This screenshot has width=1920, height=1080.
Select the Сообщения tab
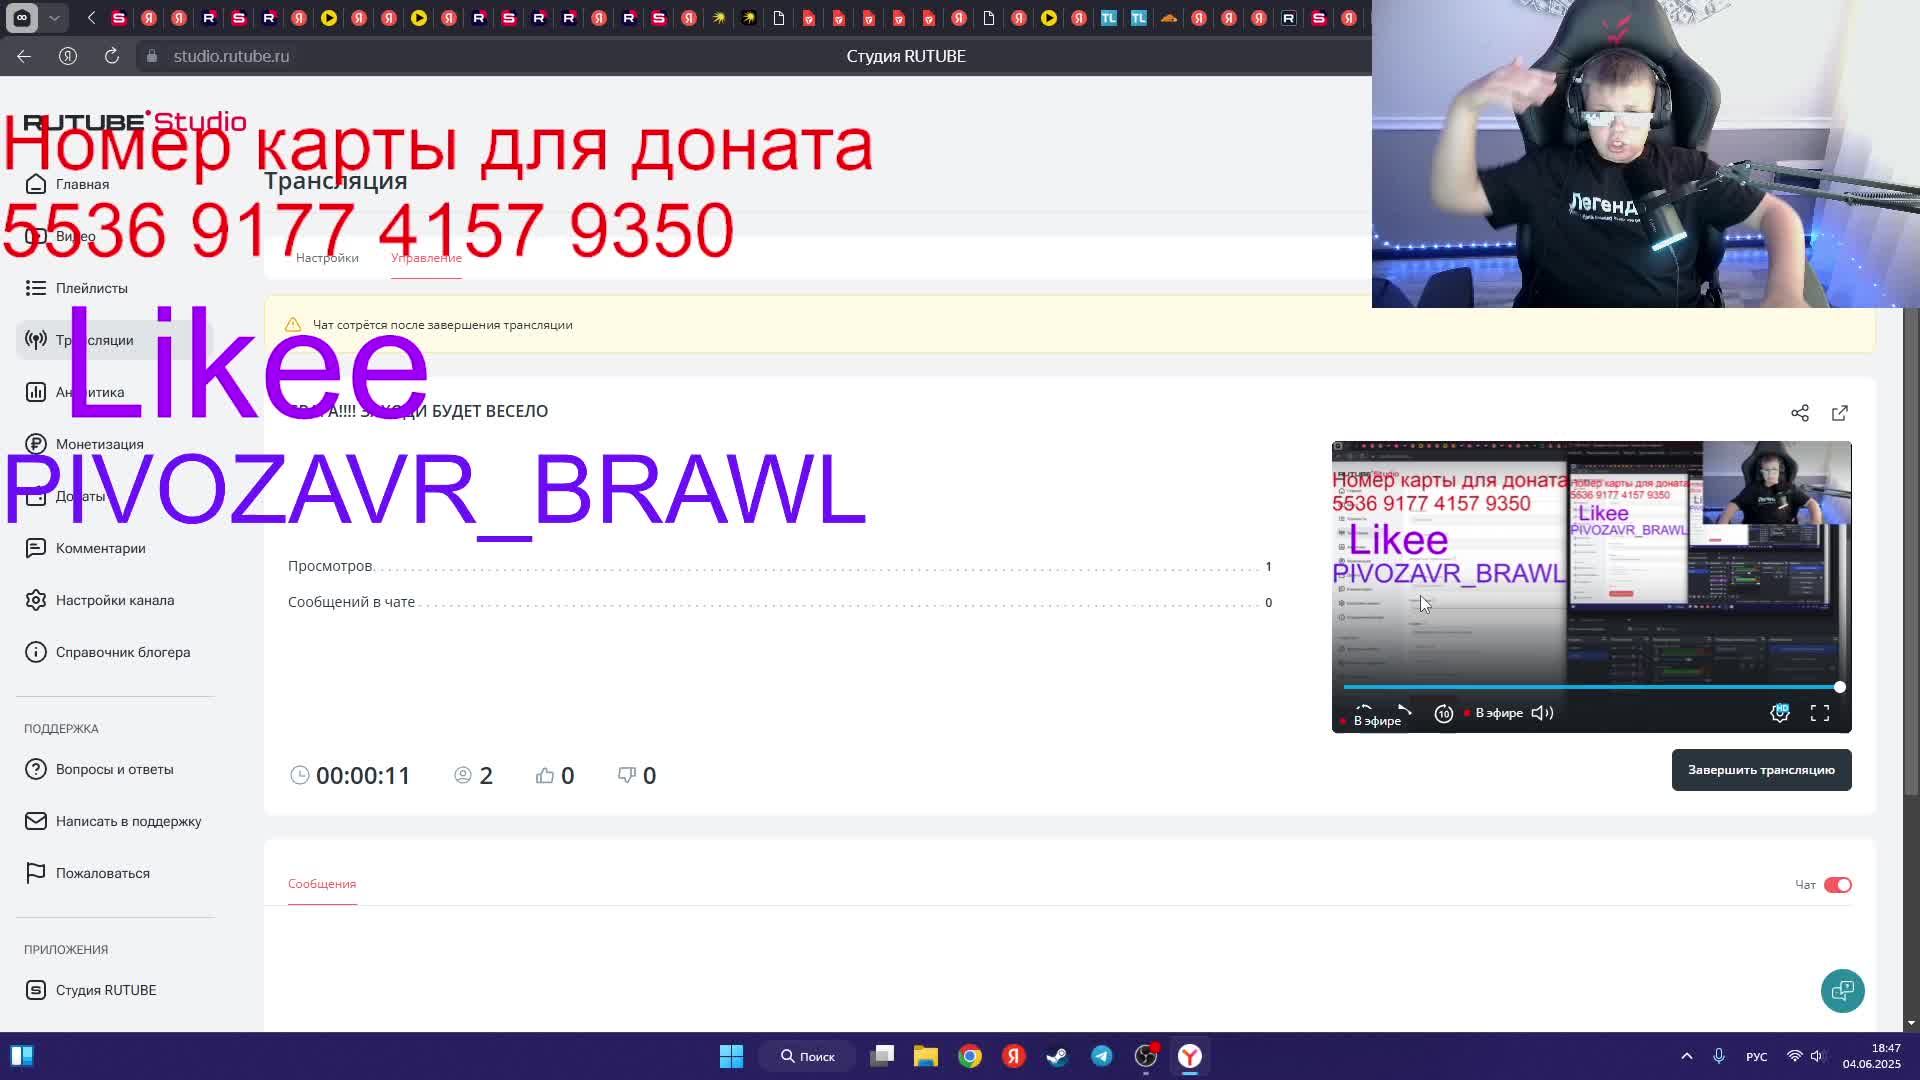(322, 884)
